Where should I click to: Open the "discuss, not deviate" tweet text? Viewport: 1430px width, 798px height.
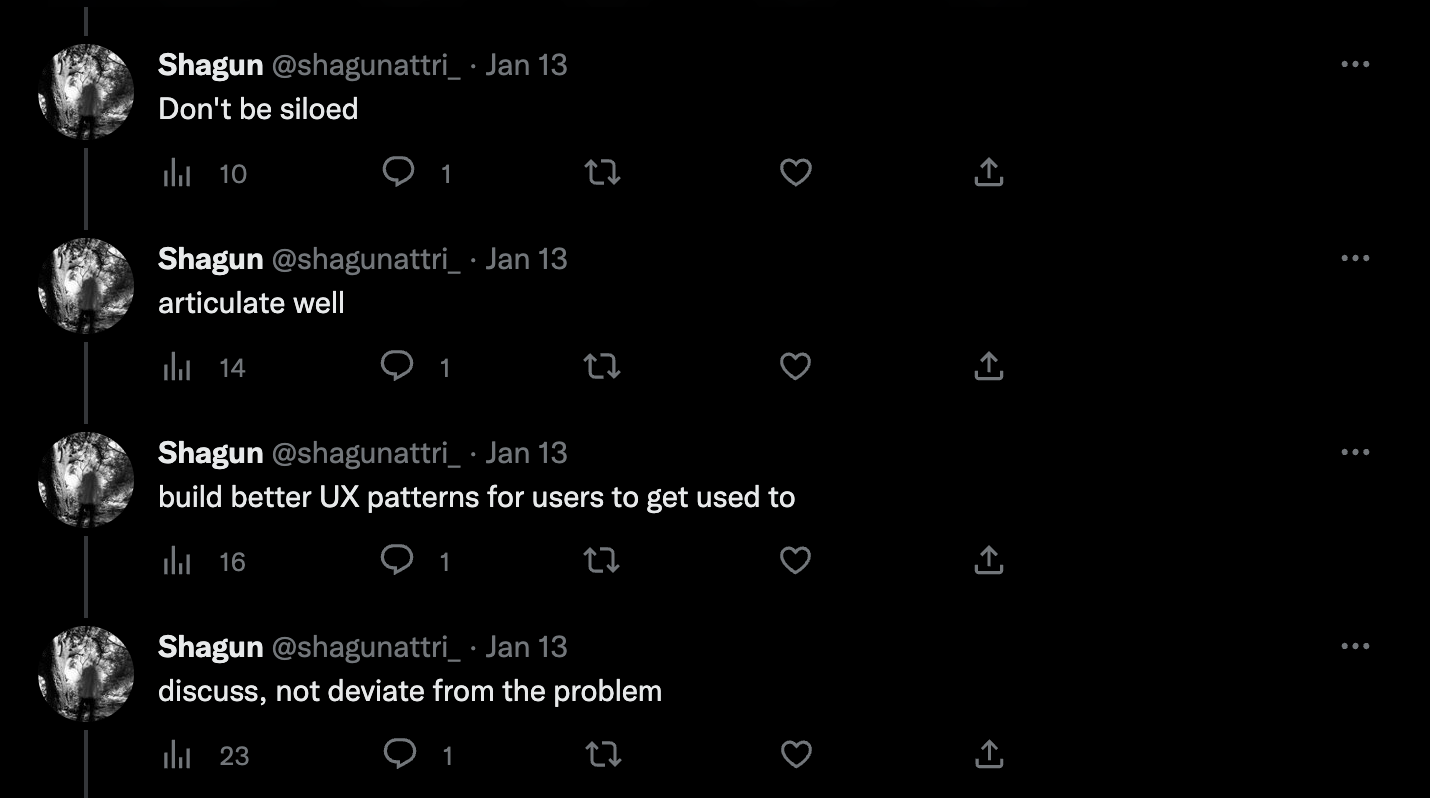click(410, 690)
